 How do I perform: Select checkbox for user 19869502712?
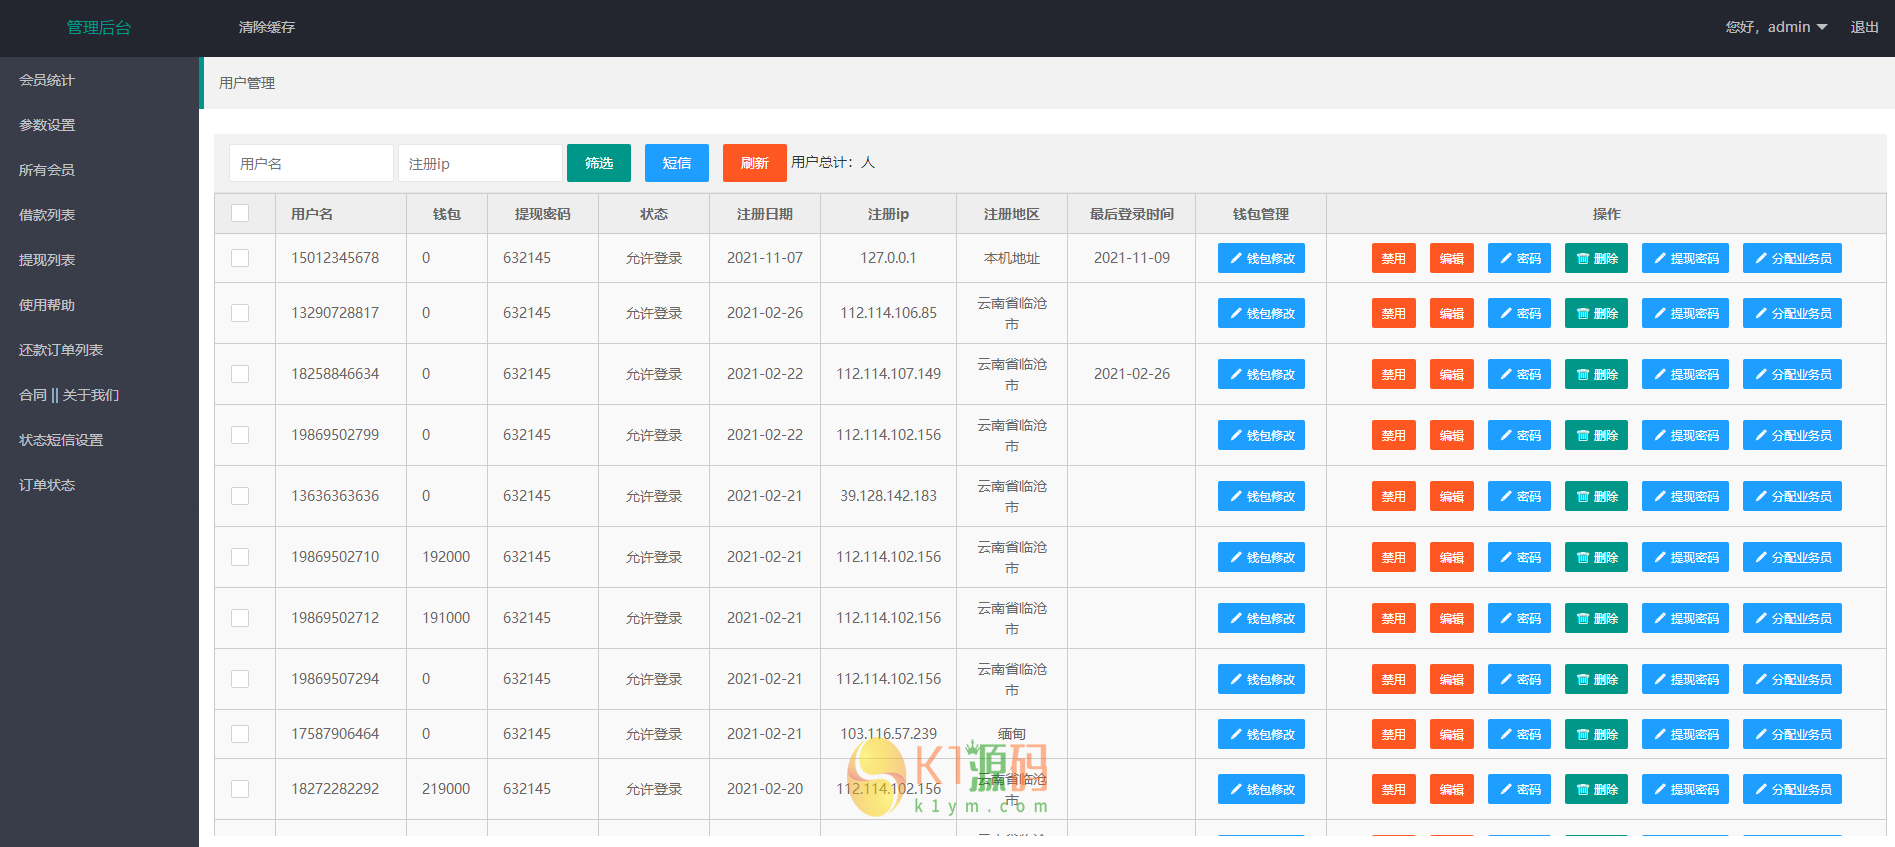(x=240, y=618)
